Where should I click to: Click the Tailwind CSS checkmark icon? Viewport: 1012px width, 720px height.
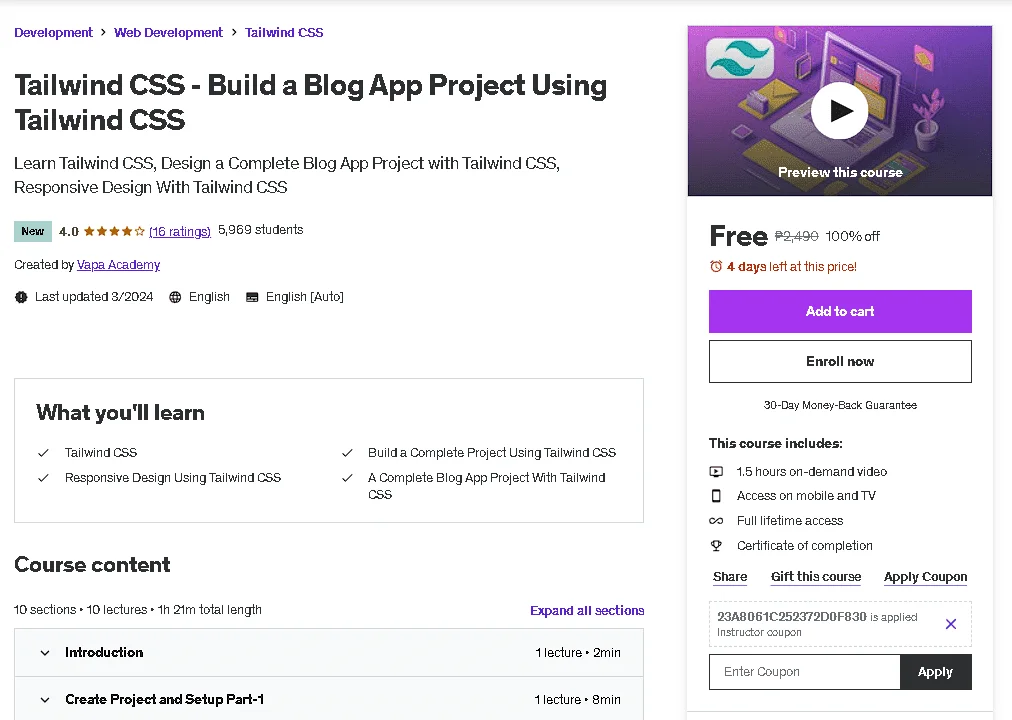pos(43,453)
